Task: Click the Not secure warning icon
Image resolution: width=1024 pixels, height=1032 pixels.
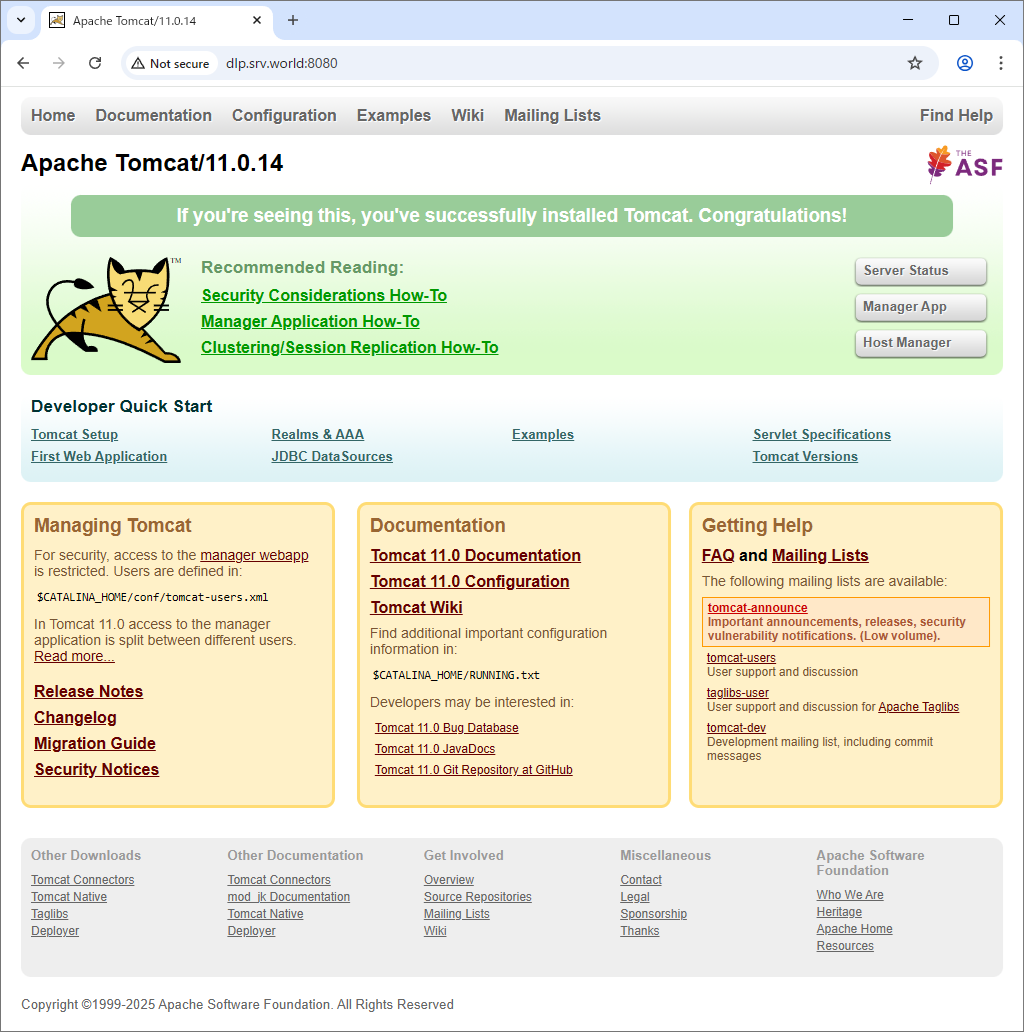Action: [139, 63]
